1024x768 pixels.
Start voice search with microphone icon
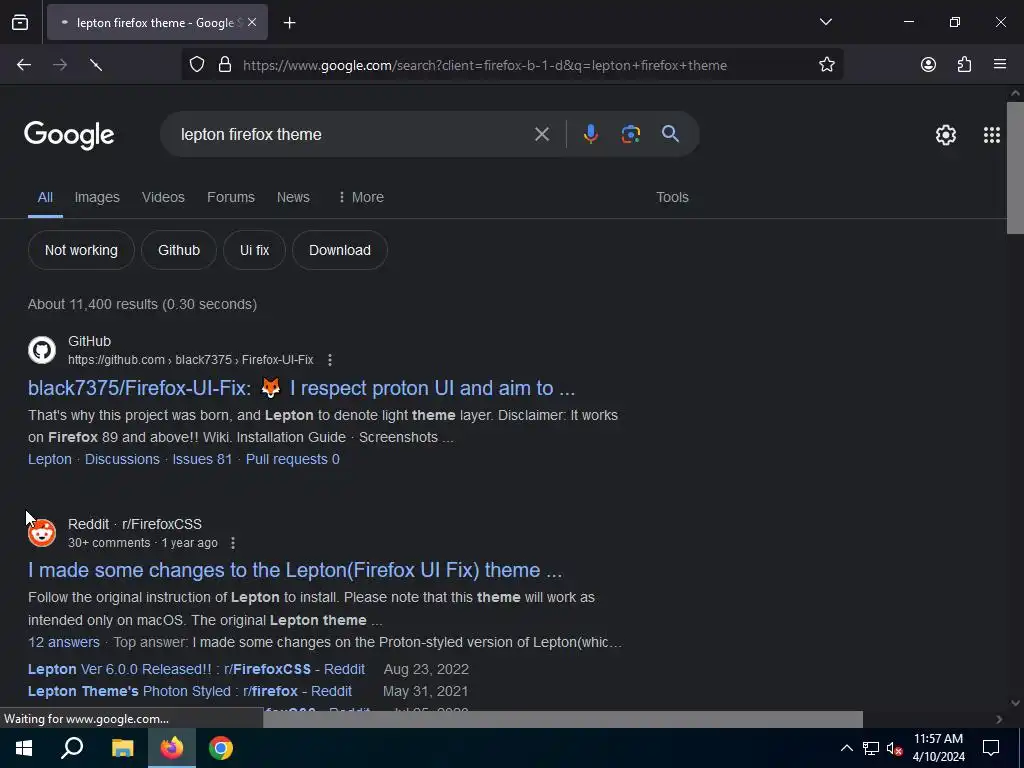(590, 135)
